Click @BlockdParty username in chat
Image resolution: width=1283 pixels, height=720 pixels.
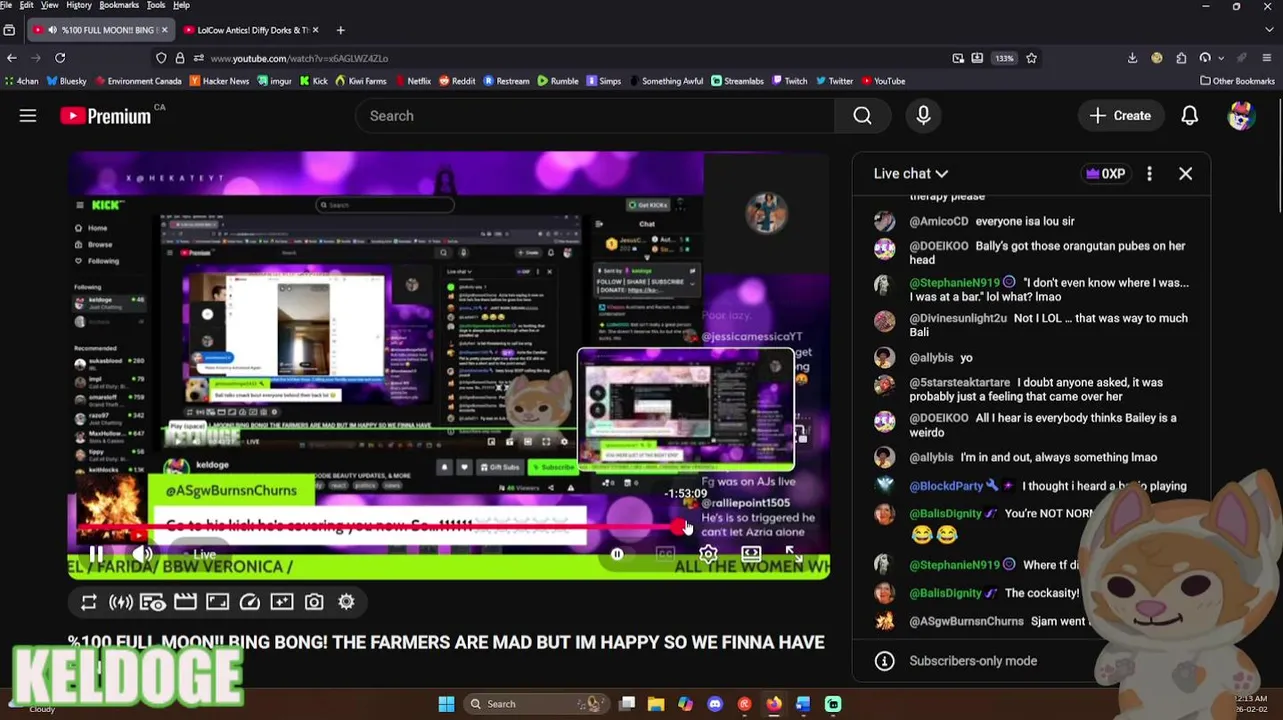[946, 486]
